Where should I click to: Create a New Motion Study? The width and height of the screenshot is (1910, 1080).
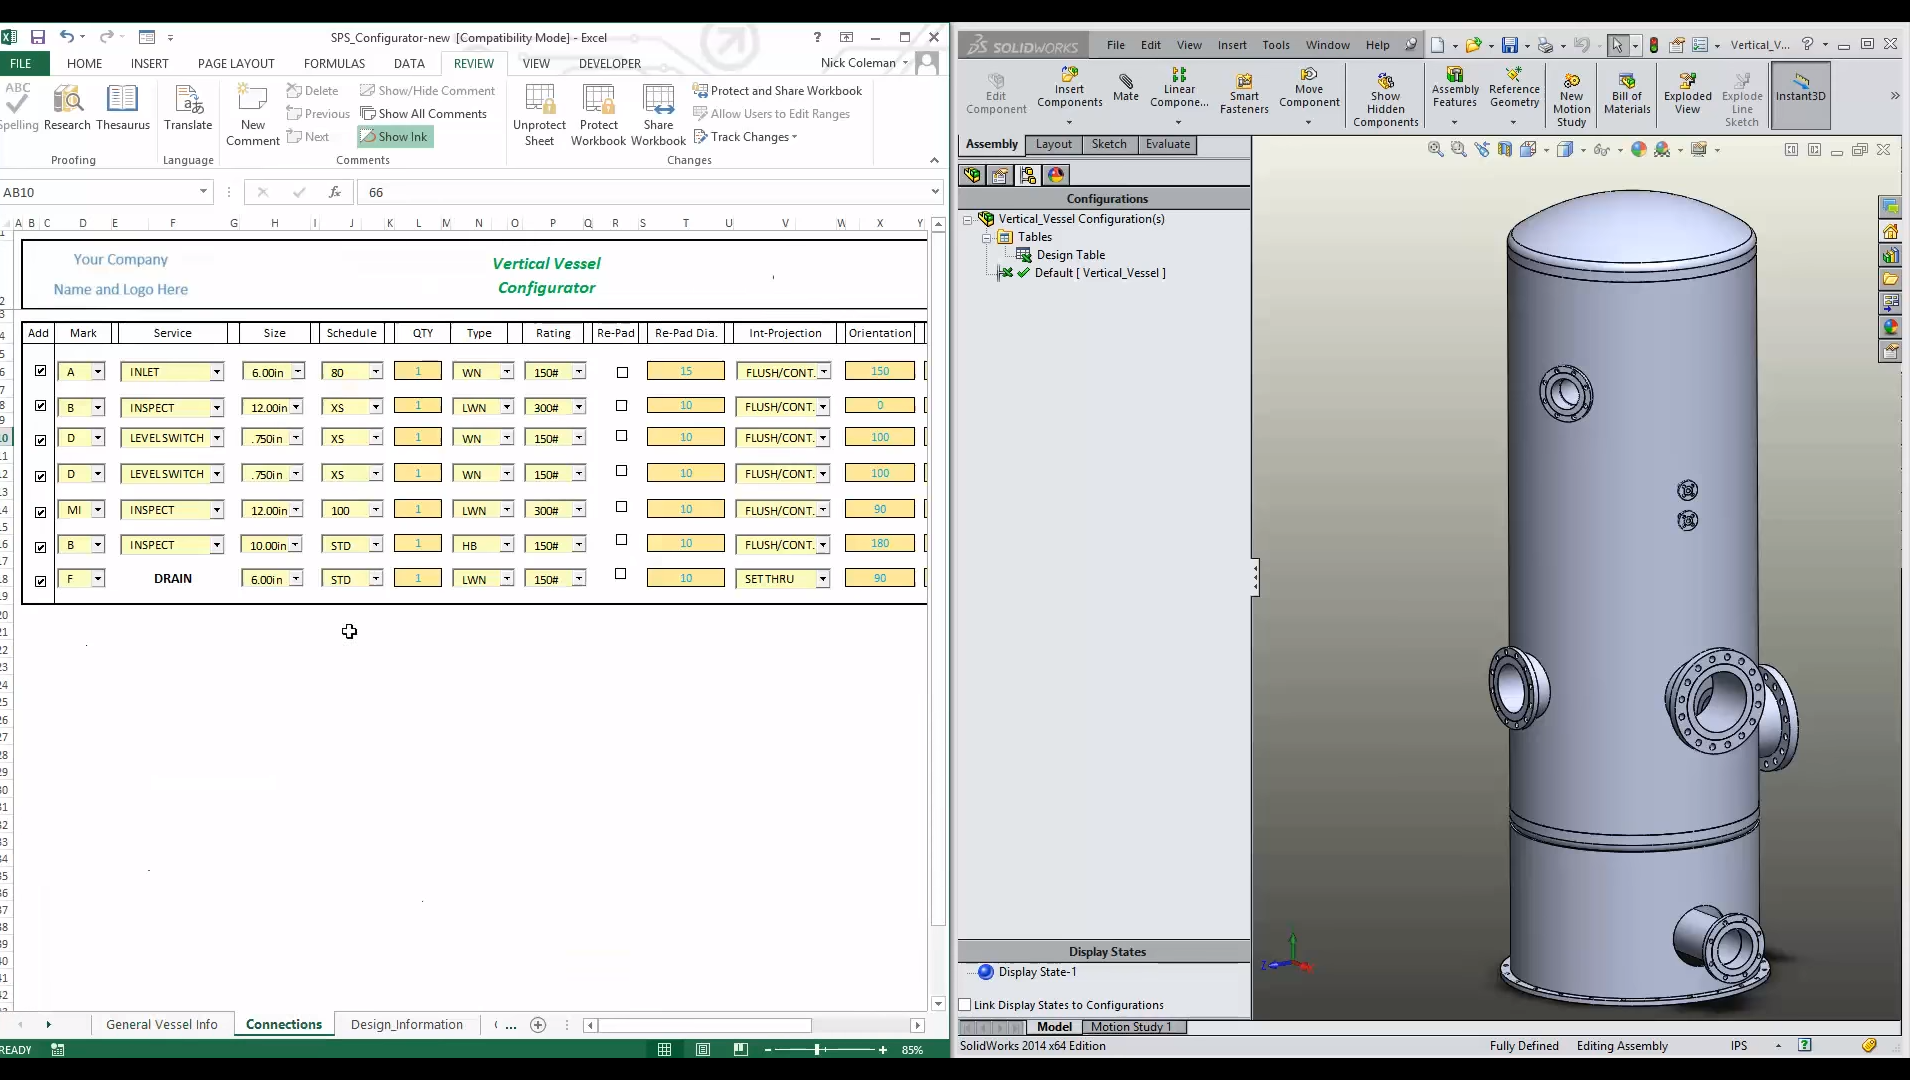(1571, 100)
